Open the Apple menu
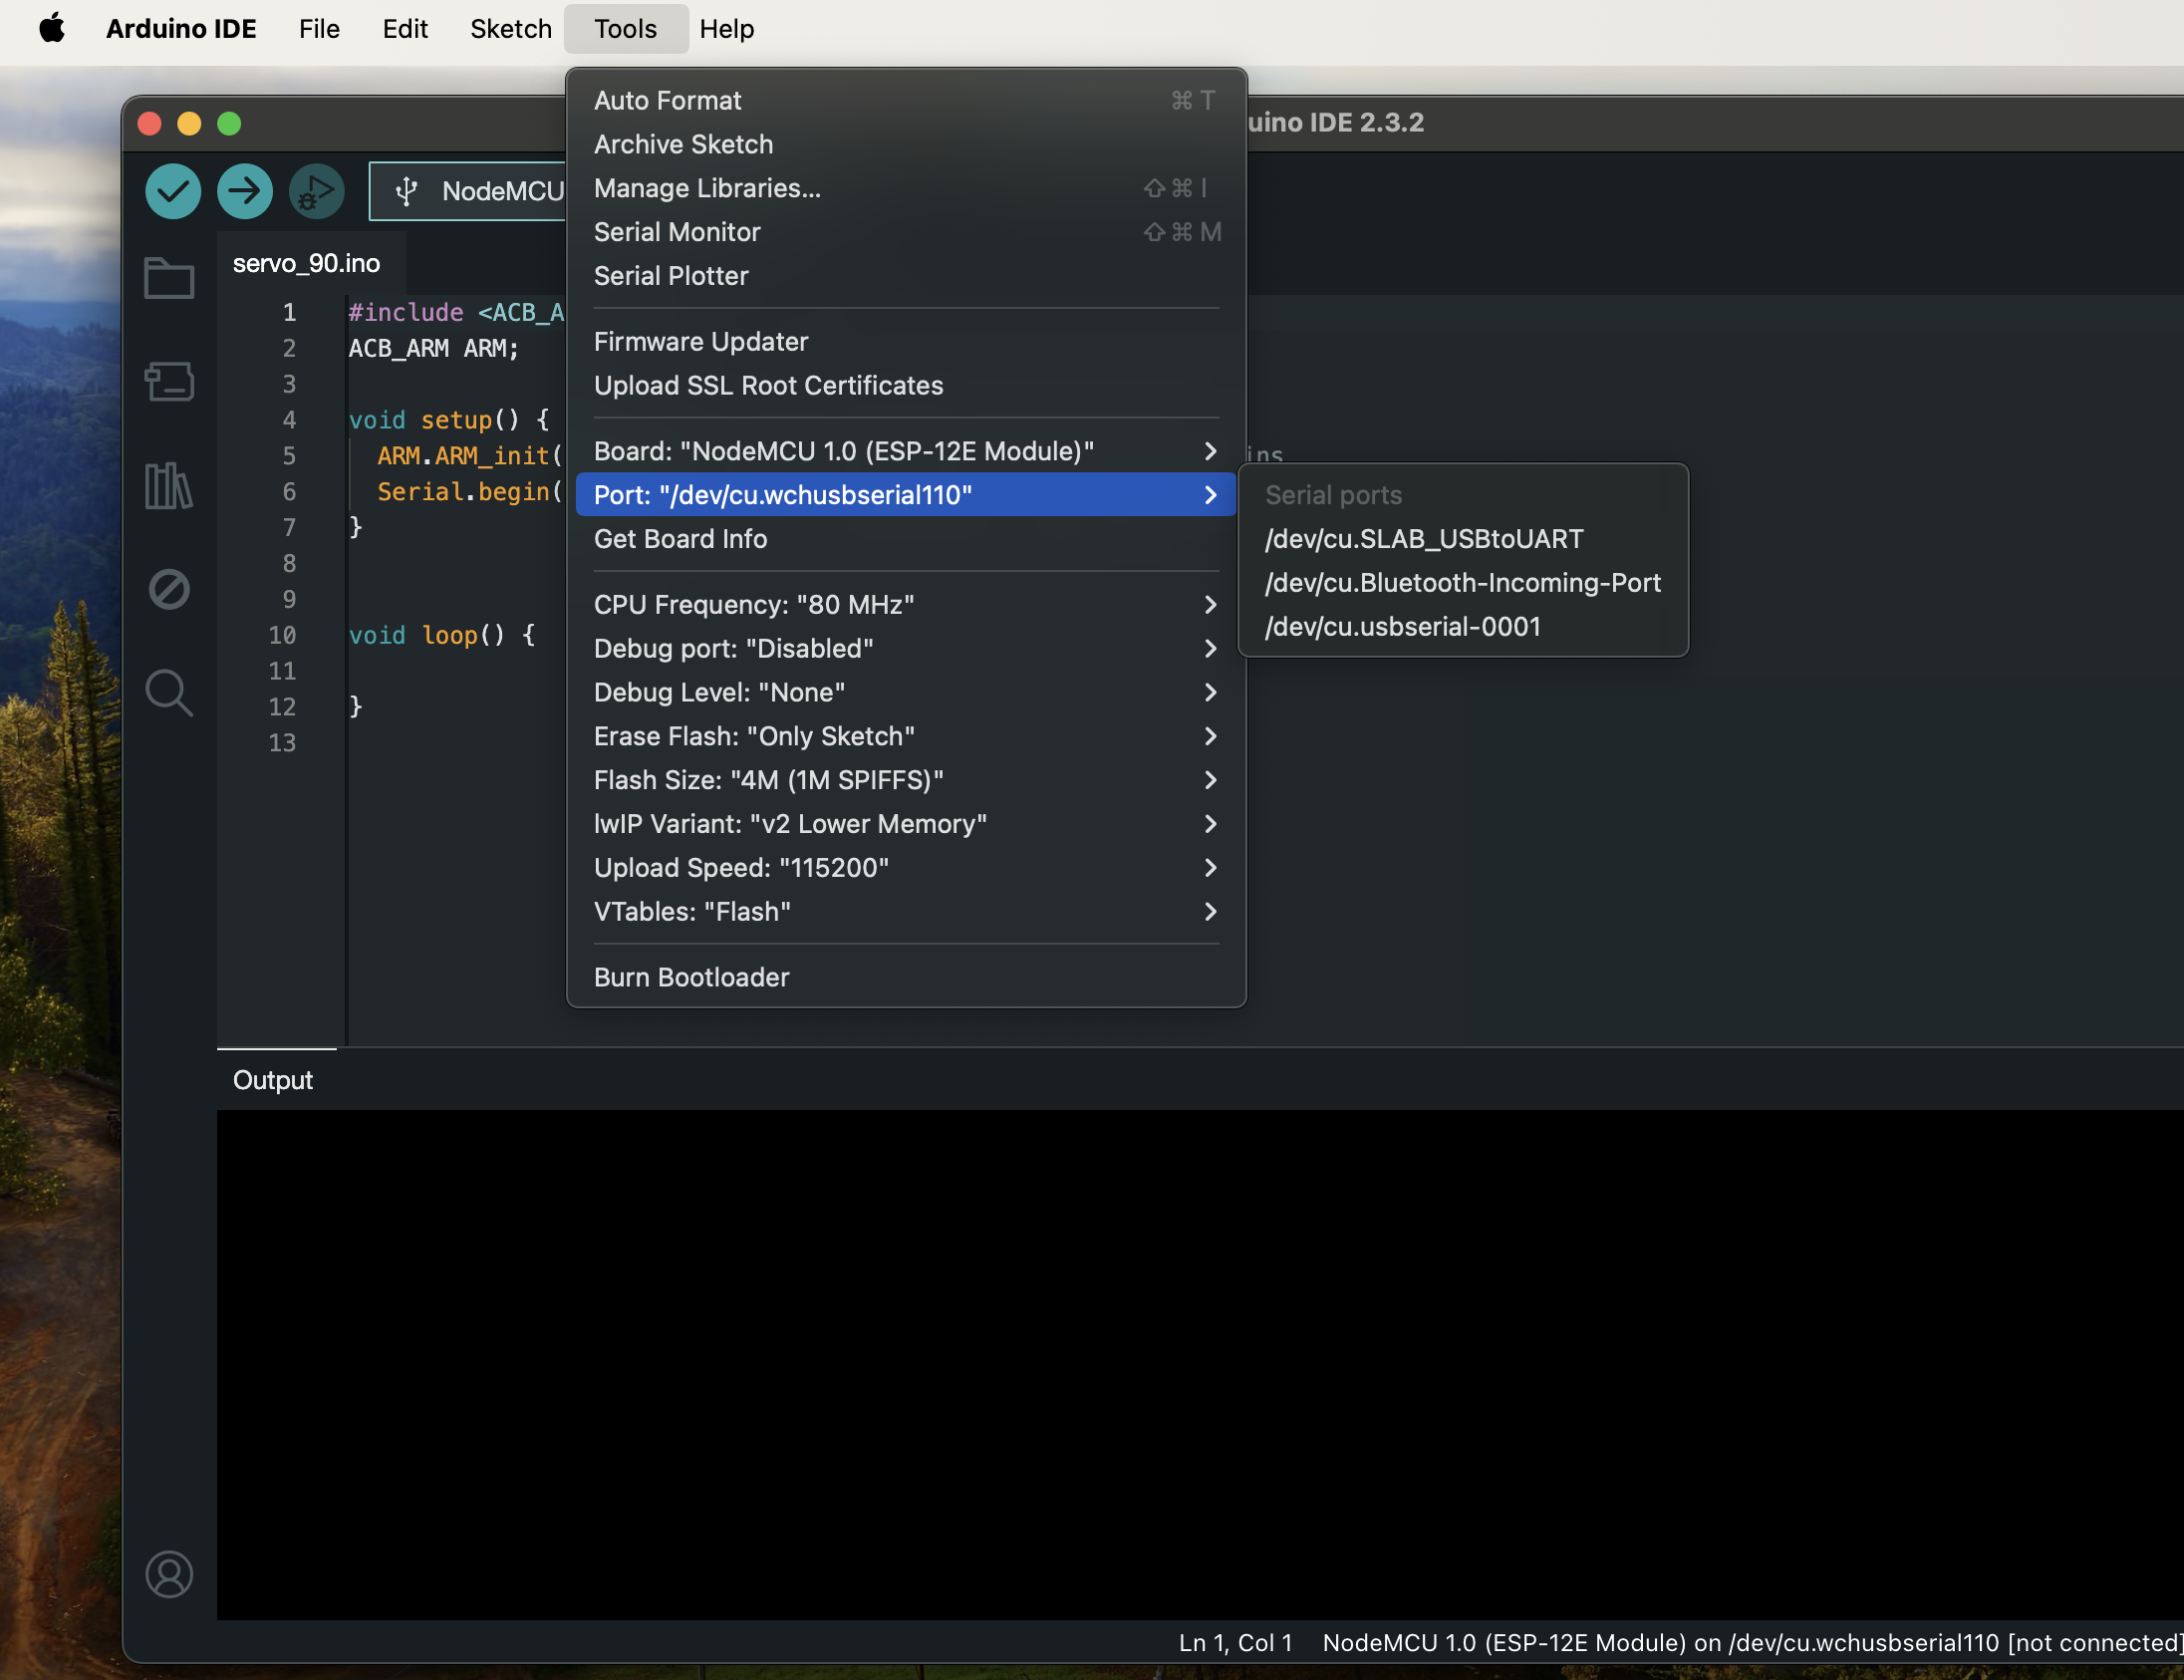 [x=52, y=28]
